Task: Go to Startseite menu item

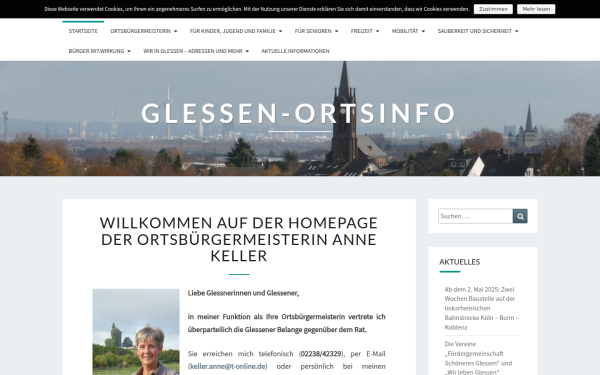Action: point(83,31)
